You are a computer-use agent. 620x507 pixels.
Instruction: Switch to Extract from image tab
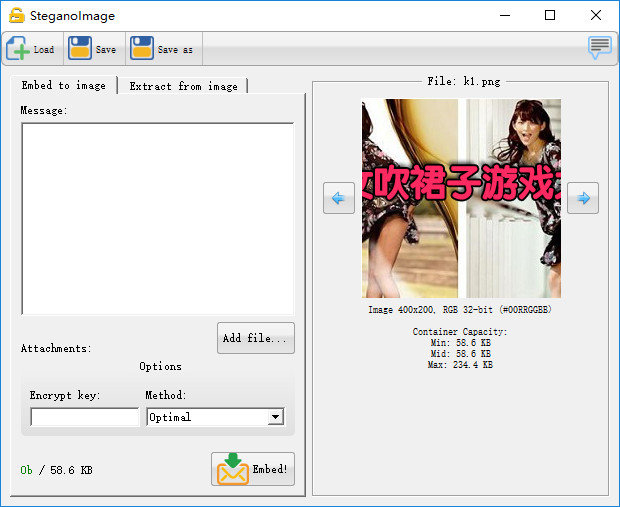click(183, 86)
